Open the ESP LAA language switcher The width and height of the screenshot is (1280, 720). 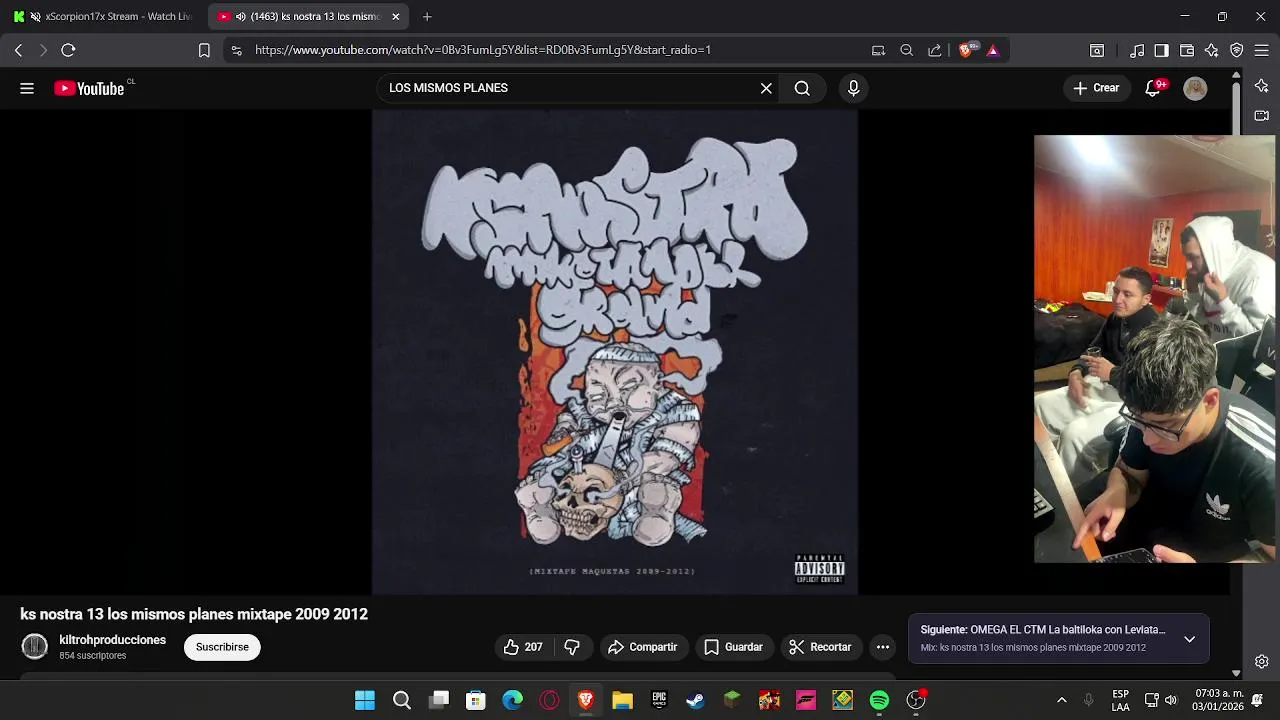[x=1121, y=700]
